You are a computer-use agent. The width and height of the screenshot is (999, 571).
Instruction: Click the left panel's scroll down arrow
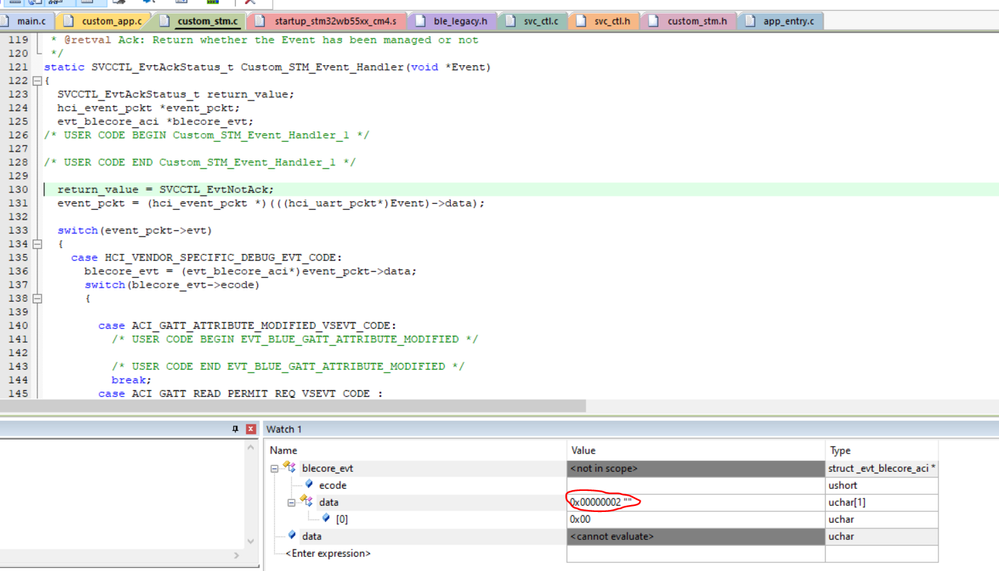pyautogui.click(x=251, y=541)
